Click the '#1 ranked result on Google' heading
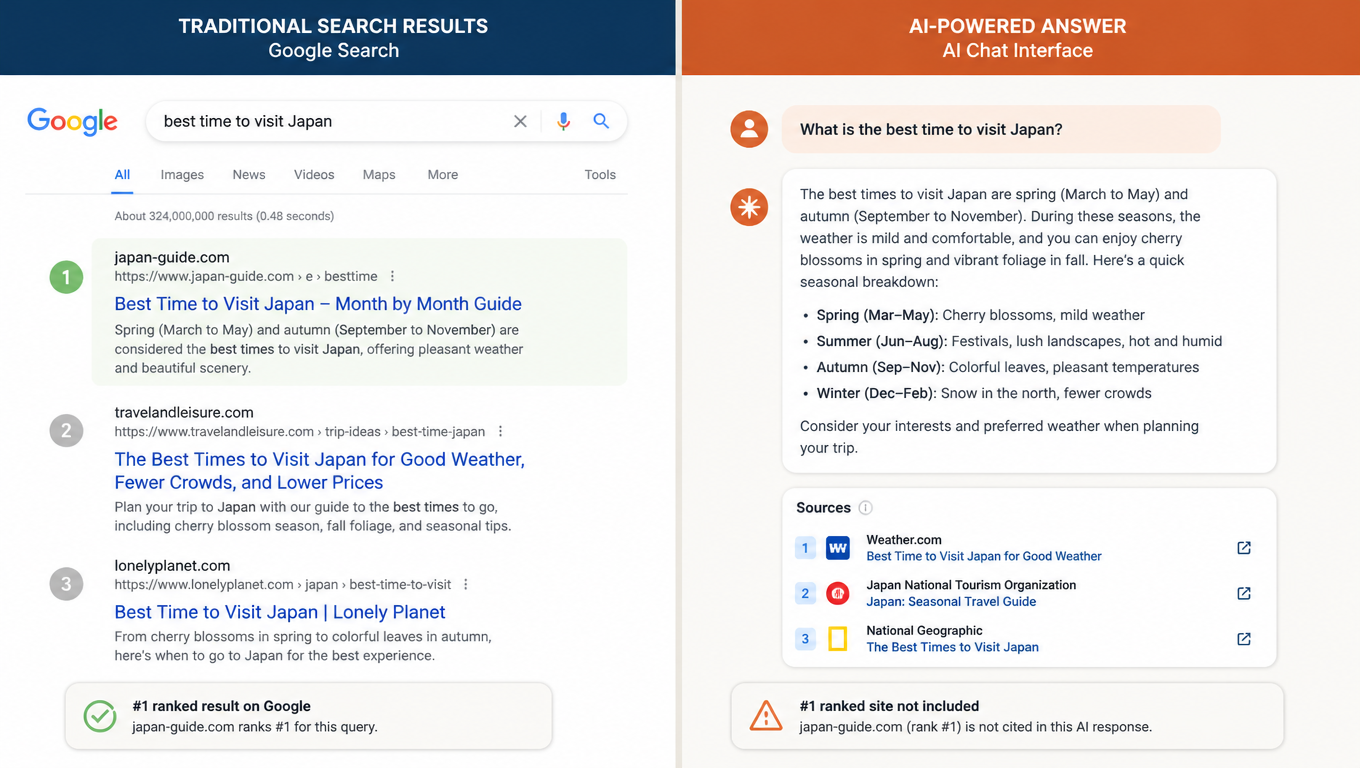The height and width of the screenshot is (768, 1360). (221, 706)
